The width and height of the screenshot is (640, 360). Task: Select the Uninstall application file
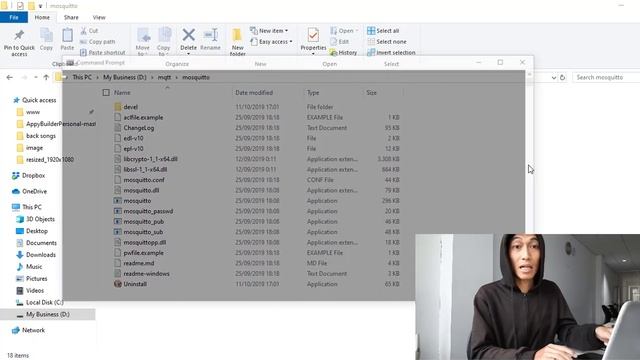coord(135,284)
